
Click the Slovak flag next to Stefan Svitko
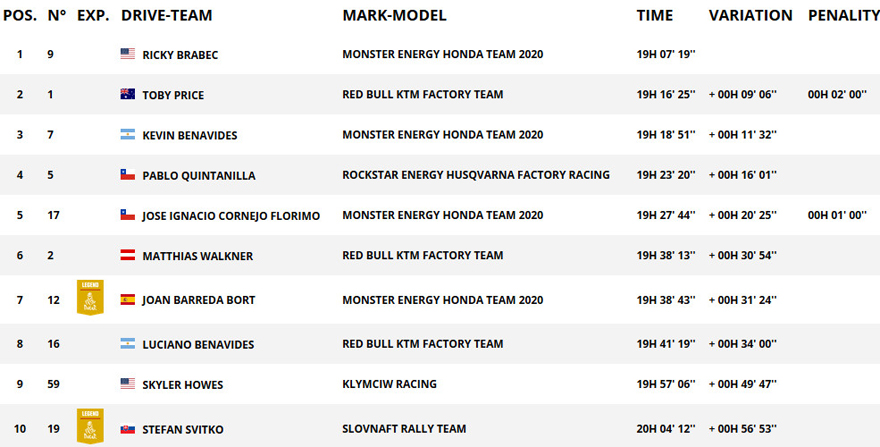pyautogui.click(x=127, y=429)
